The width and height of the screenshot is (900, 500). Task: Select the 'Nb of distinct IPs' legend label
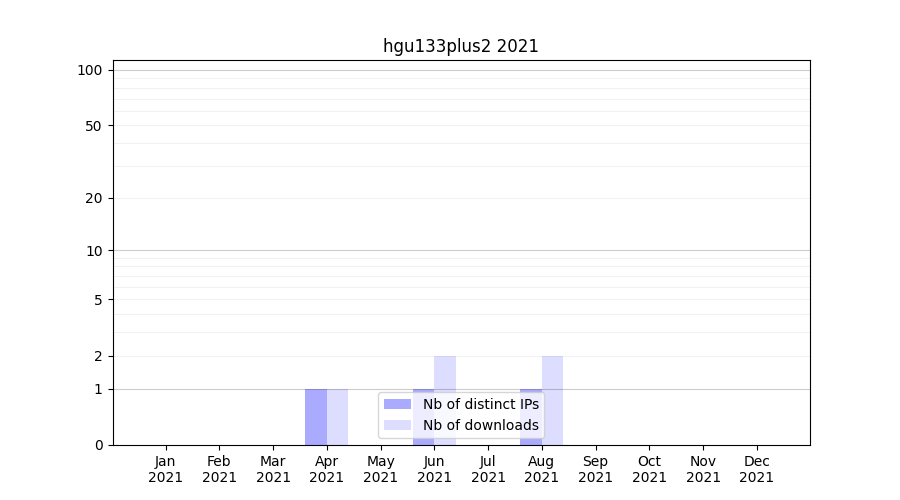480,404
